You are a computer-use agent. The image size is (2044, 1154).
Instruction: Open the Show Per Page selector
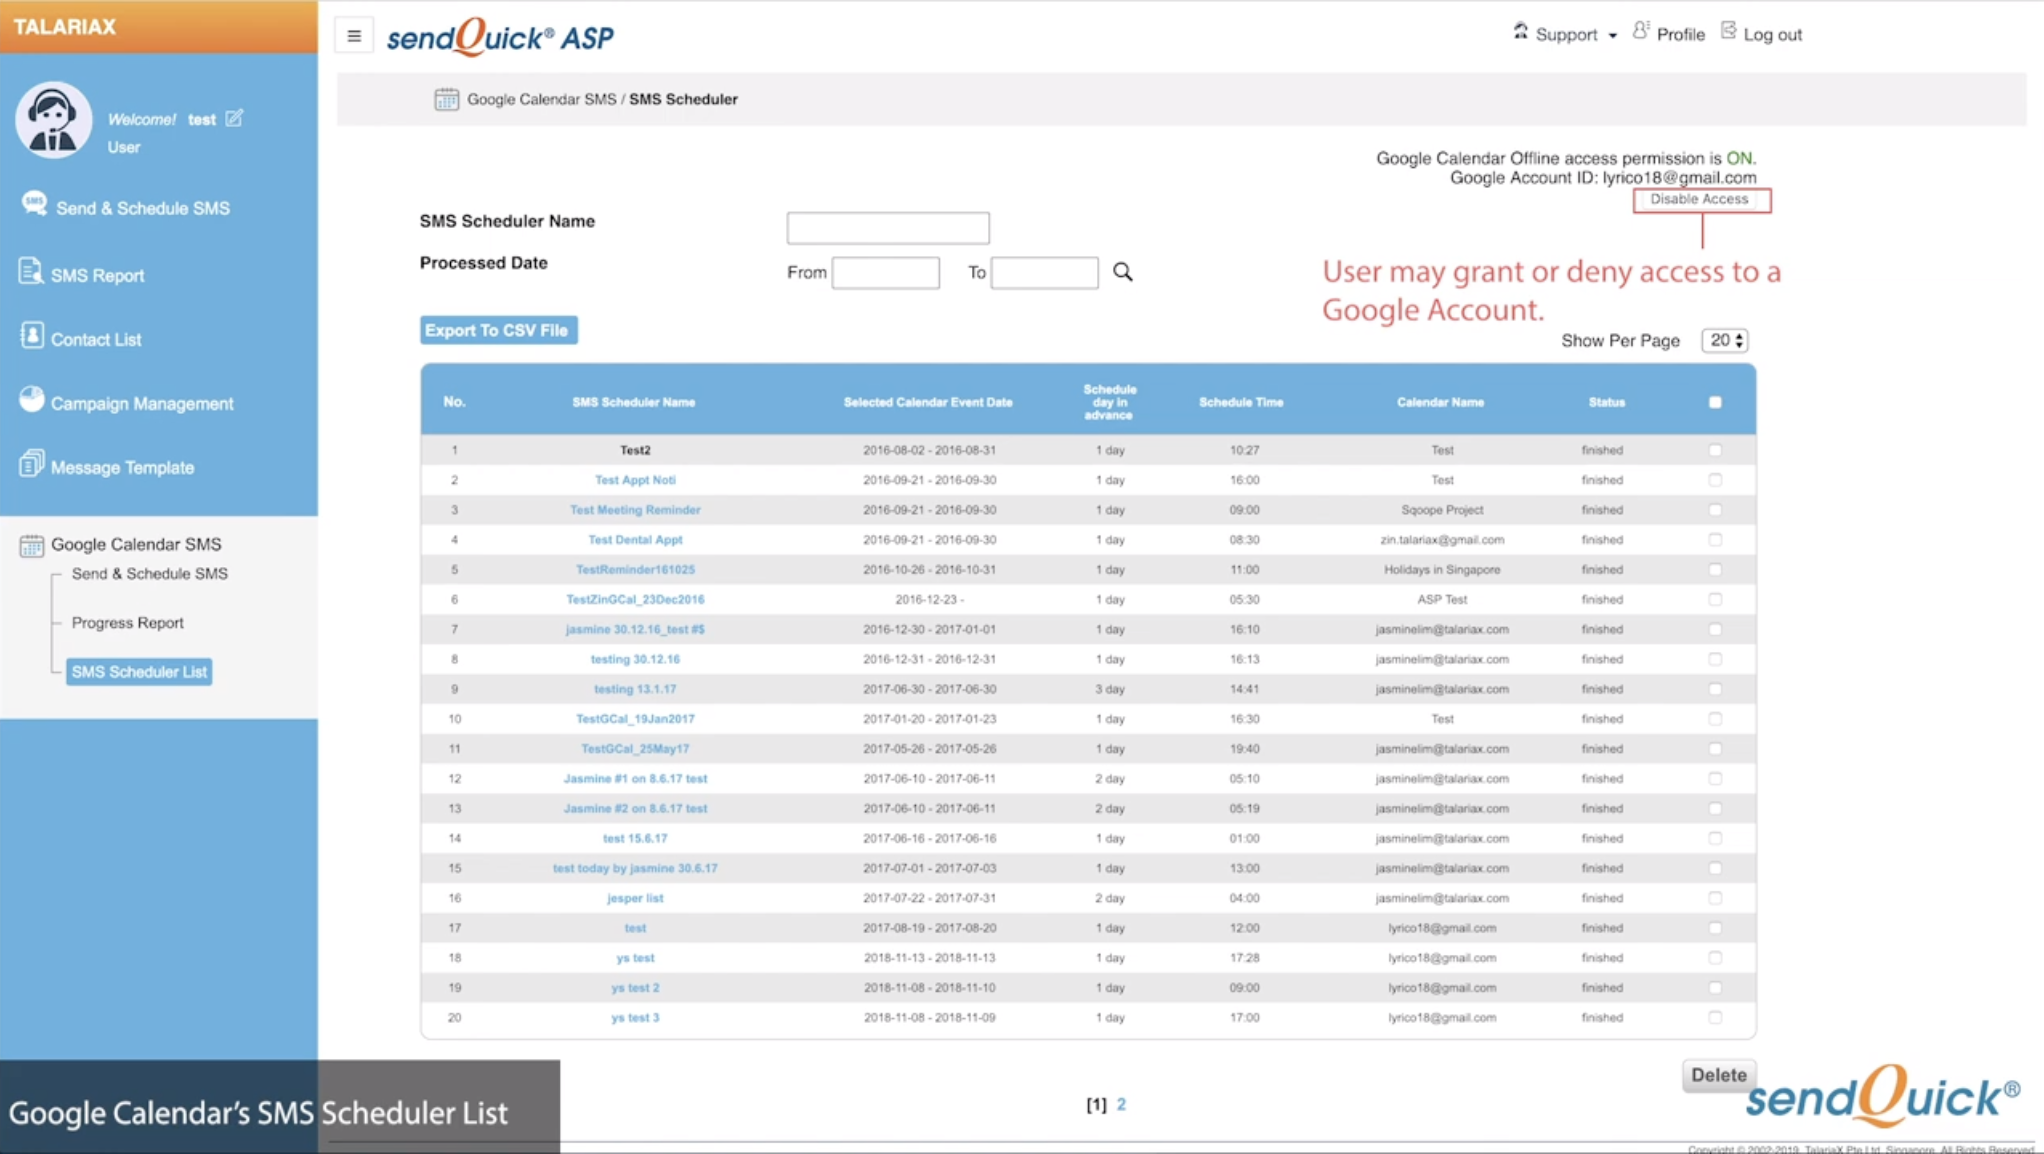tap(1725, 340)
